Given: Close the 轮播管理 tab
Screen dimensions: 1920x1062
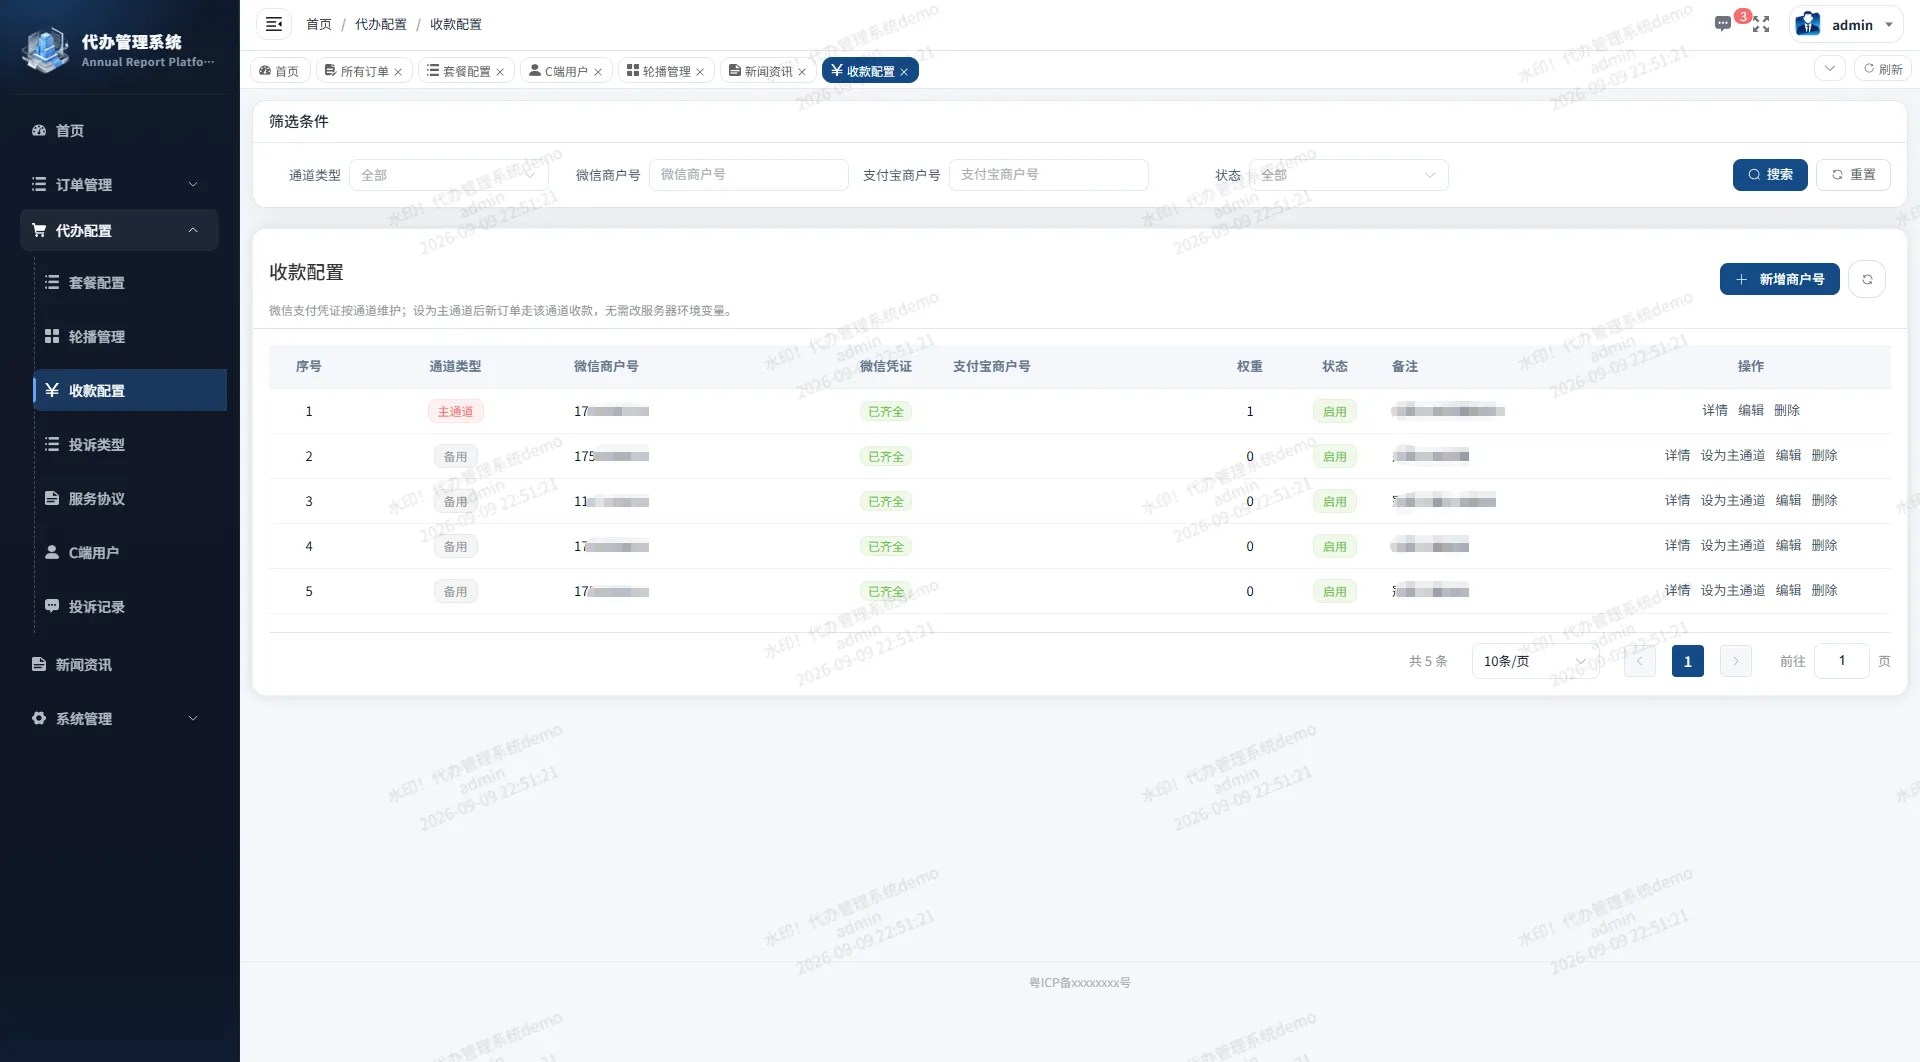Looking at the screenshot, I should pyautogui.click(x=700, y=72).
